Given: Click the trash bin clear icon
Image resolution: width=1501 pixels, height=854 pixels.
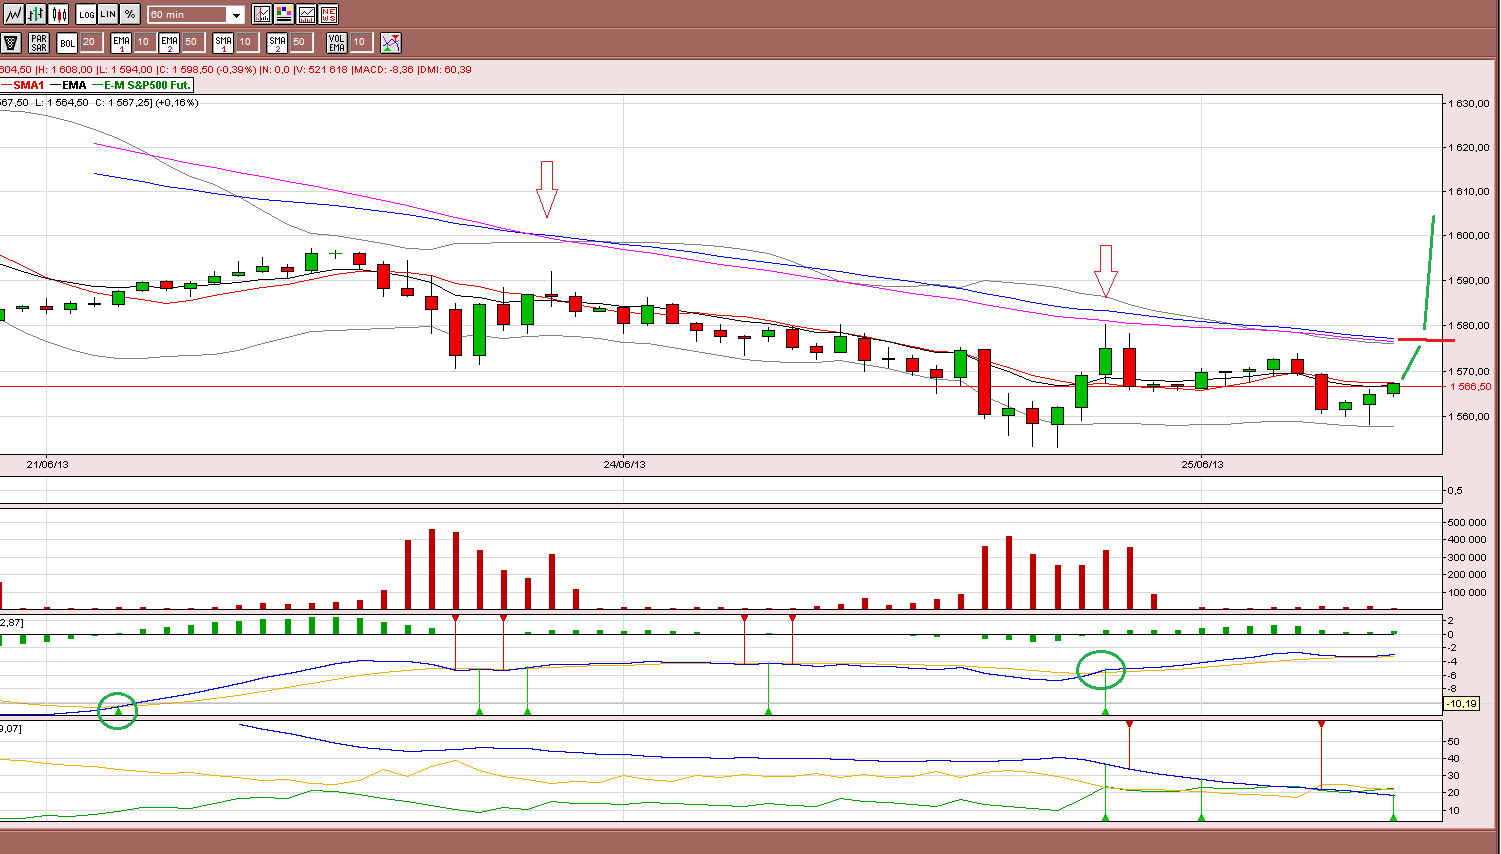Looking at the screenshot, I should click(11, 42).
